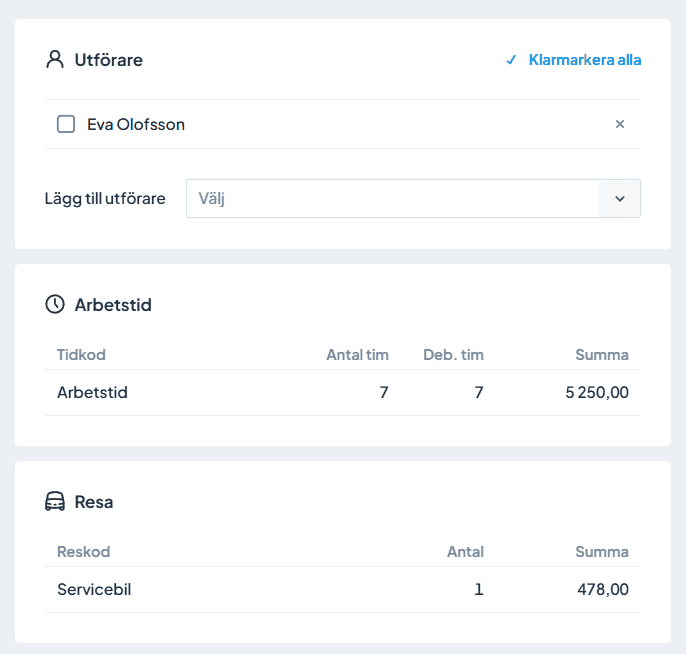Click the Reskod column header
This screenshot has width=686, height=654.
[84, 552]
